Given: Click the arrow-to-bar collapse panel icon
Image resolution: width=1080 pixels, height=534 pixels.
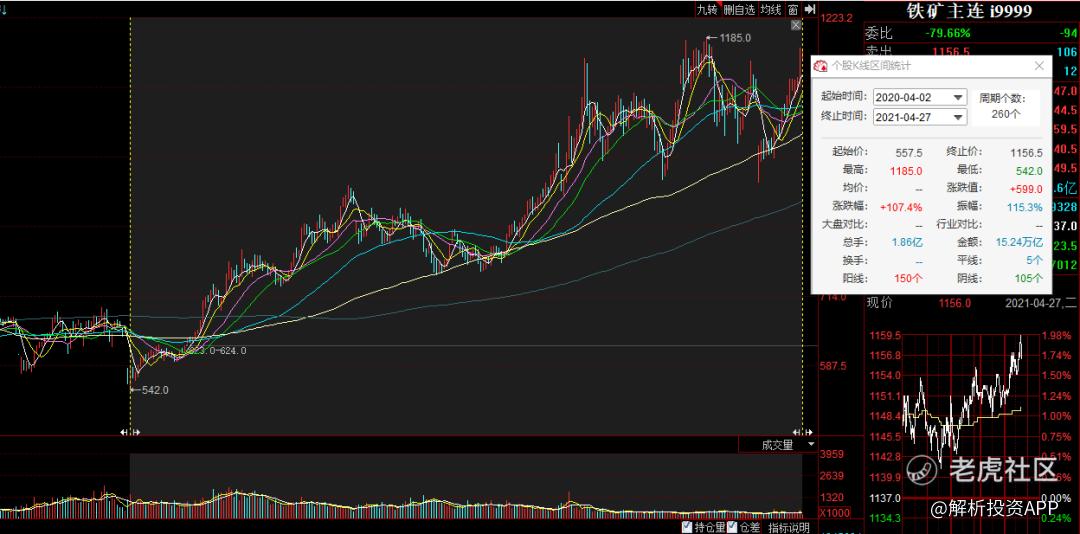Looking at the screenshot, I should pyautogui.click(x=809, y=9).
